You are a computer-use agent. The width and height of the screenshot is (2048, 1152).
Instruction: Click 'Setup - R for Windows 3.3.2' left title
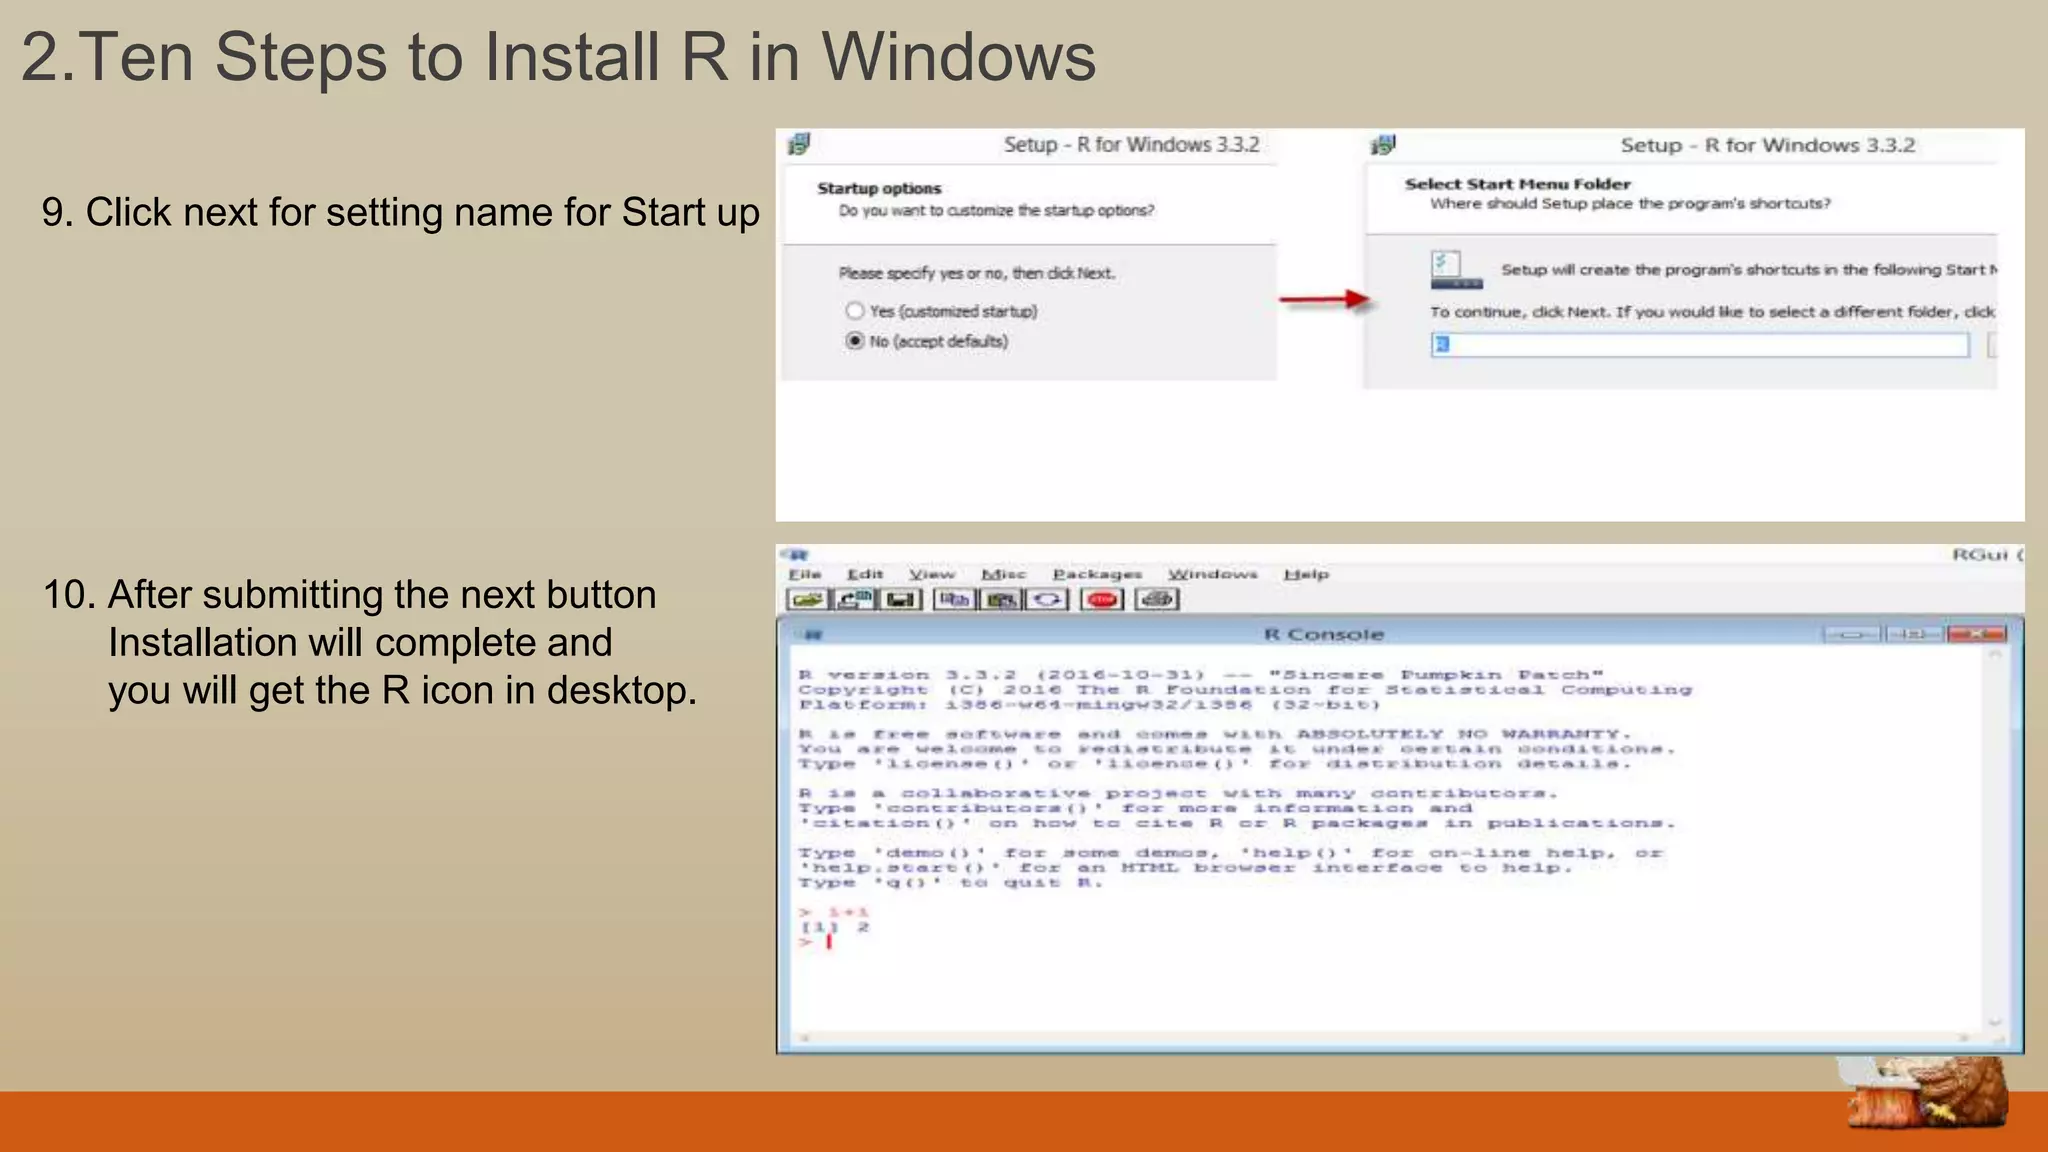point(1131,144)
